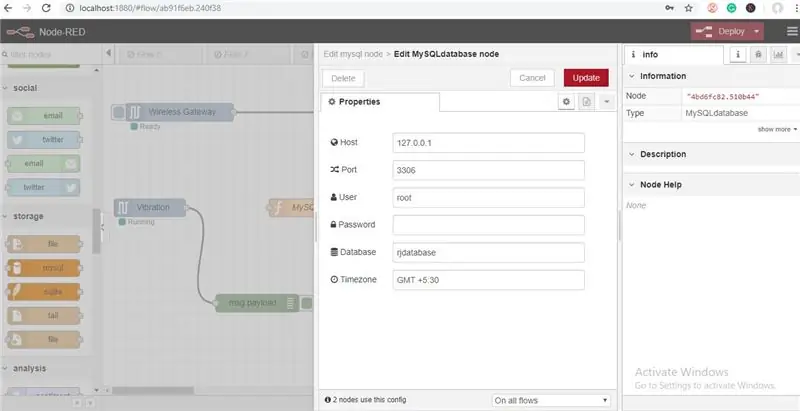Viewport: 800px width, 411px height.
Task: Click the browser back arrow
Action: (8, 8)
